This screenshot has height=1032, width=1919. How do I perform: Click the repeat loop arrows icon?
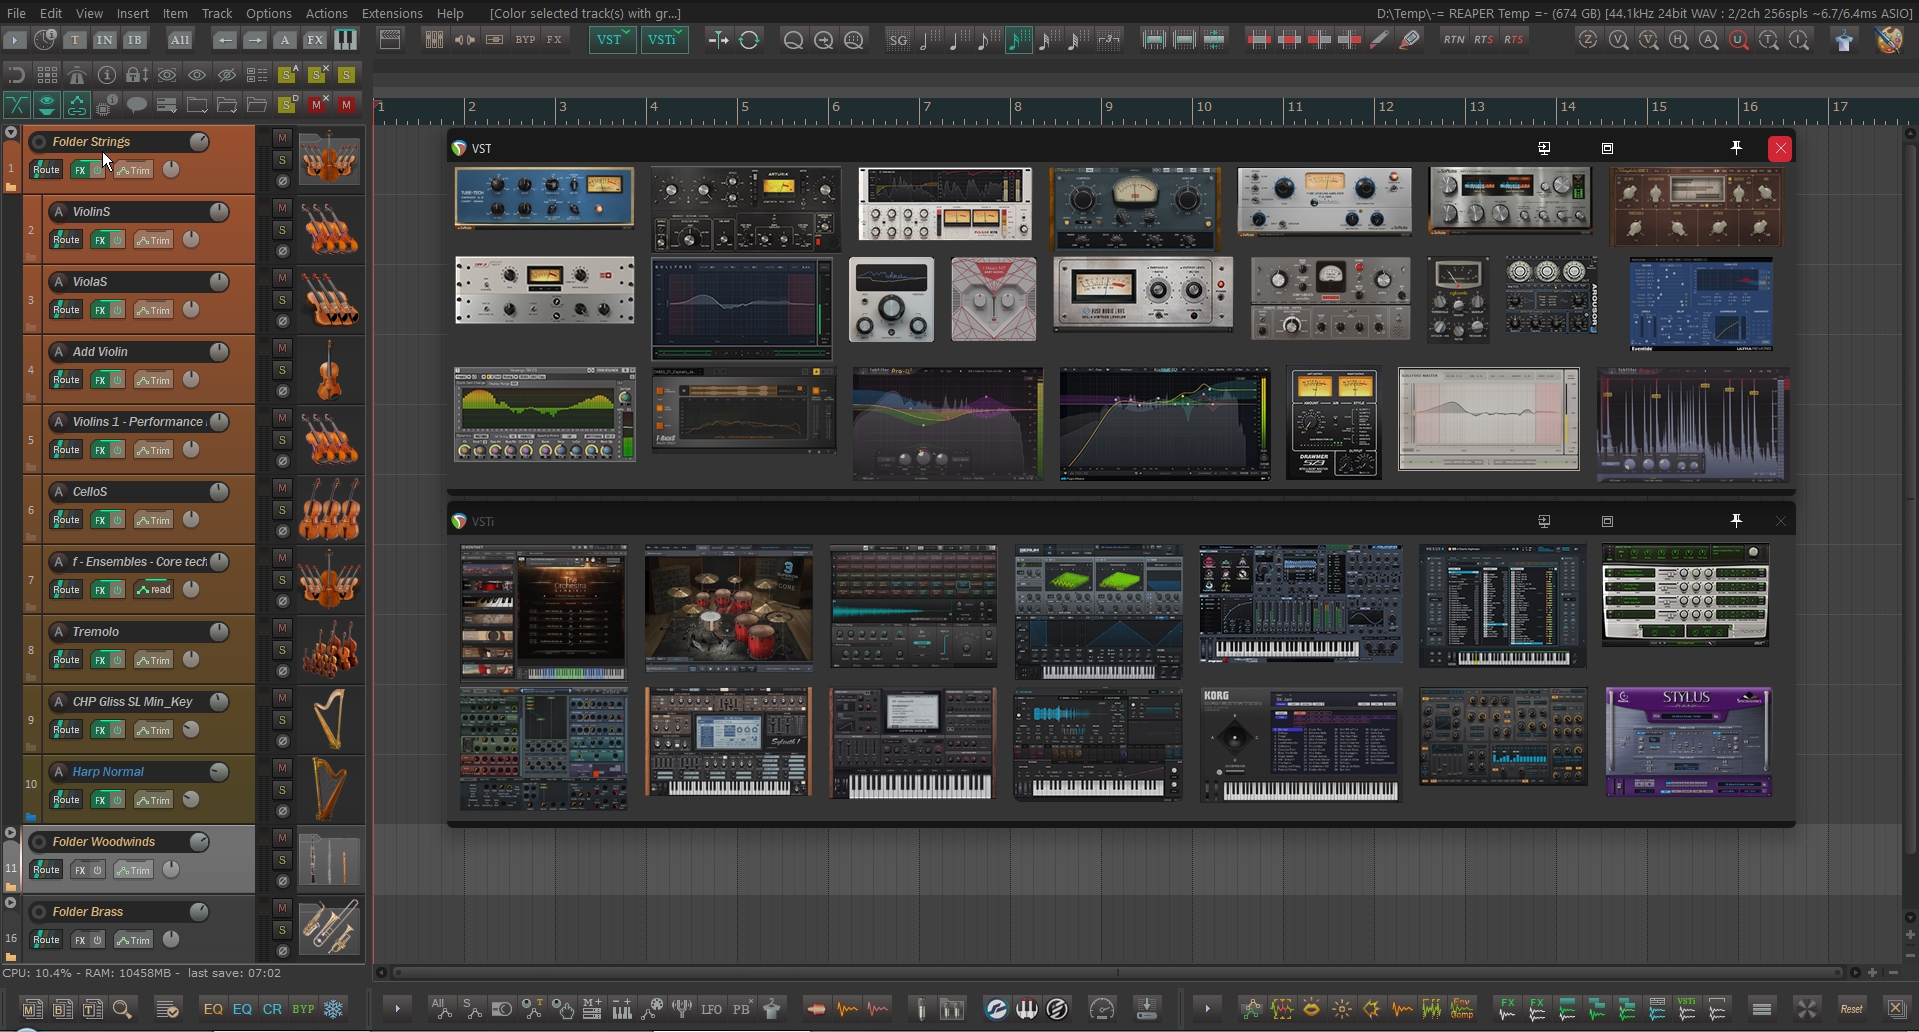pos(749,40)
